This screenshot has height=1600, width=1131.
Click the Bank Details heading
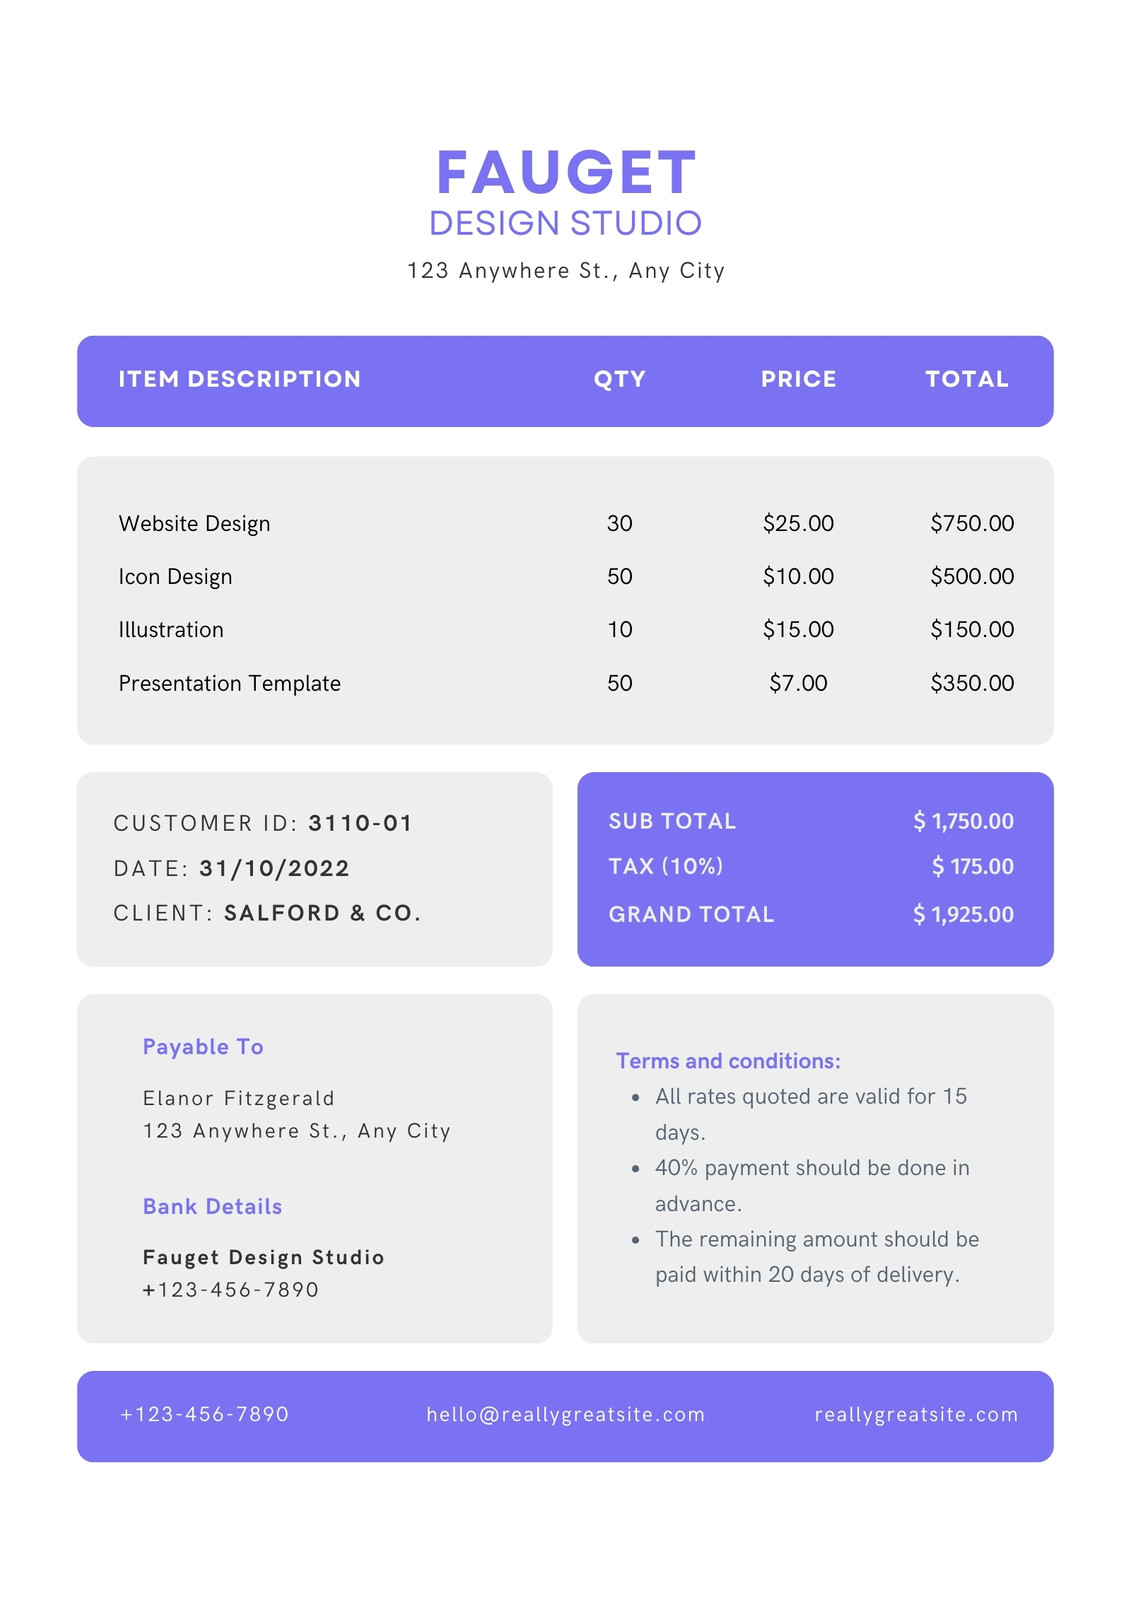(212, 1206)
